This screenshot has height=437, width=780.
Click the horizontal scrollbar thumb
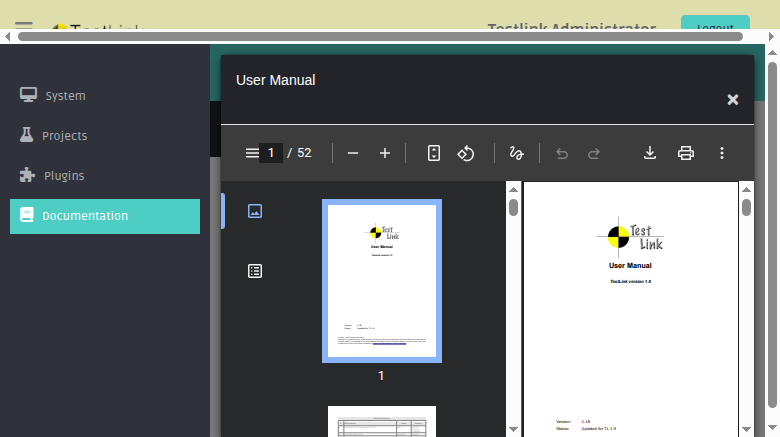point(381,36)
